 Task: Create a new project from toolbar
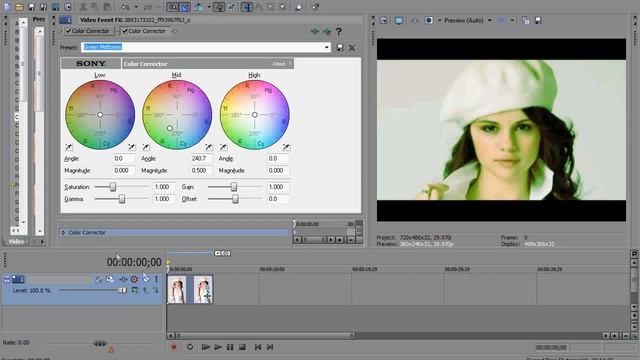click(7, 7)
